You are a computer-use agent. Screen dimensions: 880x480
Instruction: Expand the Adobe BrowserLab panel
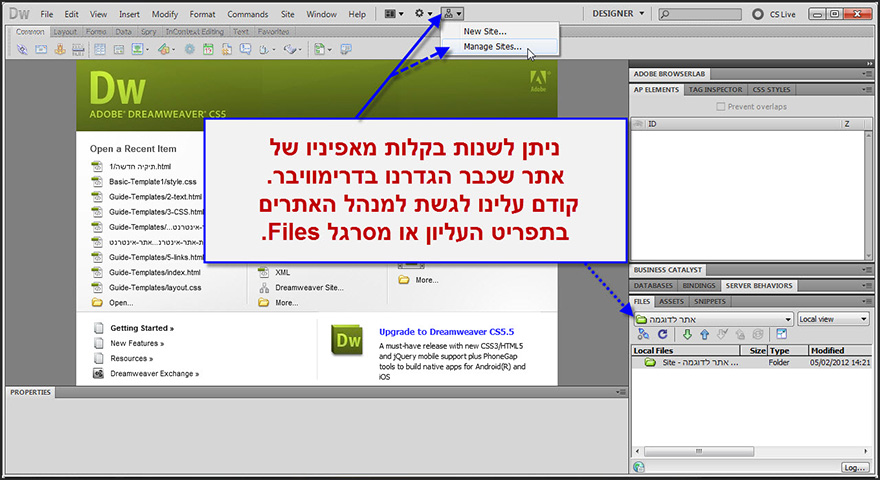click(670, 74)
